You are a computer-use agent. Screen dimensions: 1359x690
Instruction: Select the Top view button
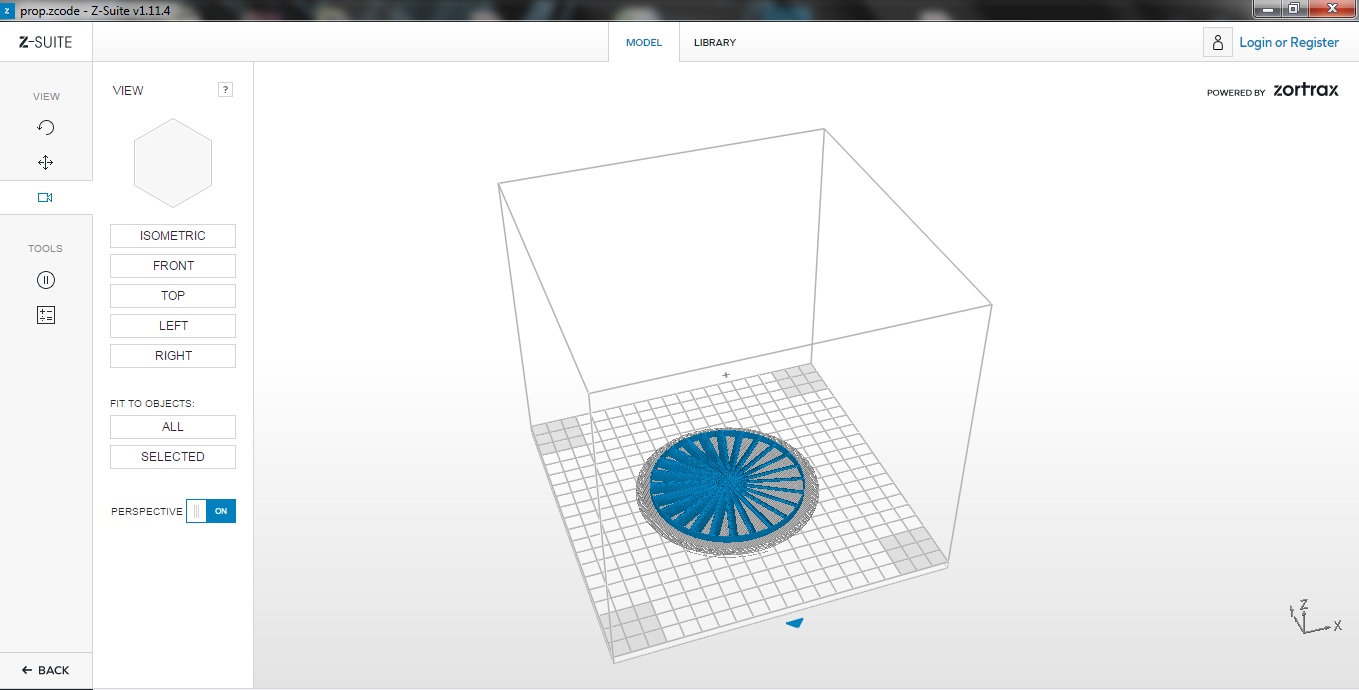pyautogui.click(x=173, y=296)
